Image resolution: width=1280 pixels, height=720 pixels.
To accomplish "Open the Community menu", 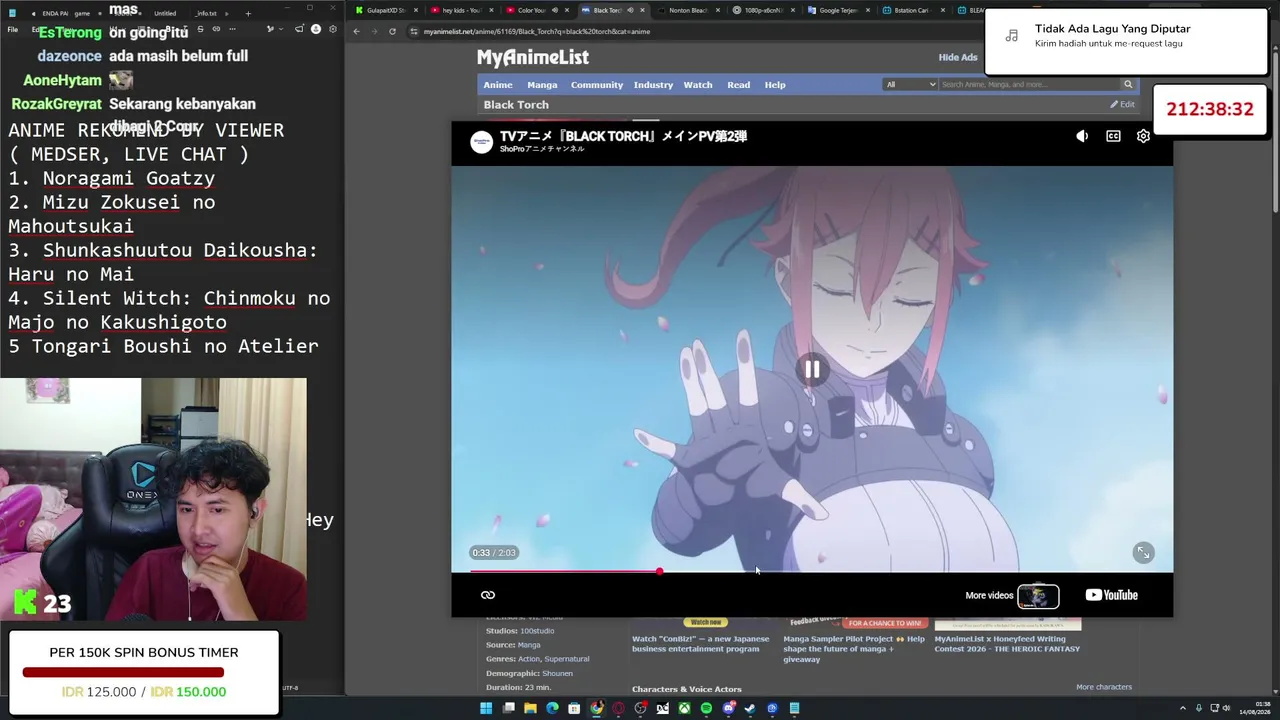I will pyautogui.click(x=597, y=85).
